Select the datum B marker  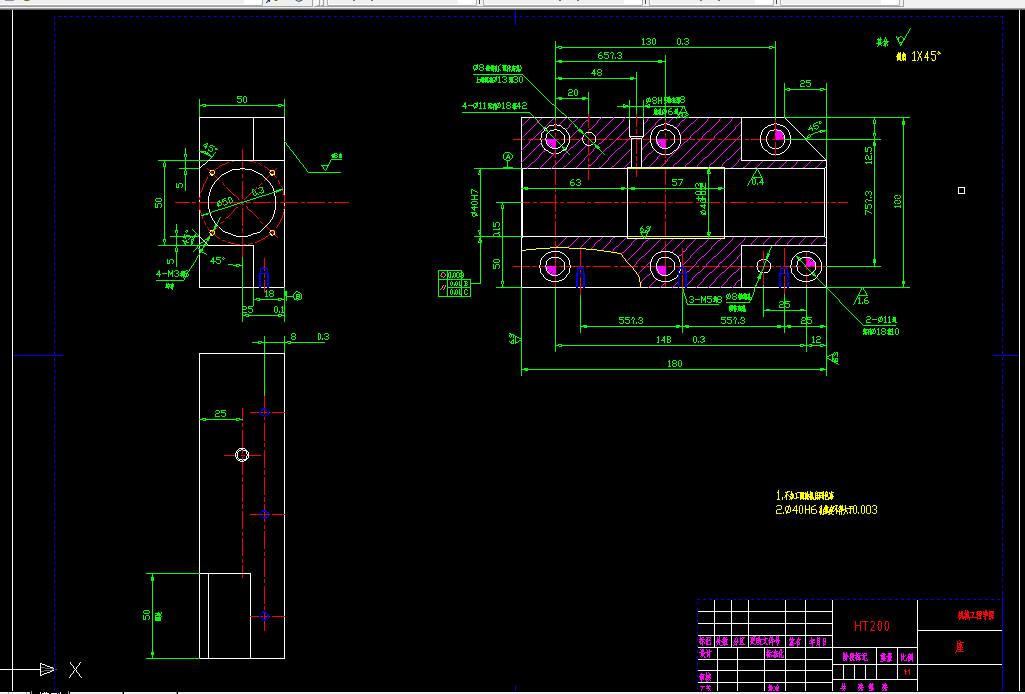(298, 296)
